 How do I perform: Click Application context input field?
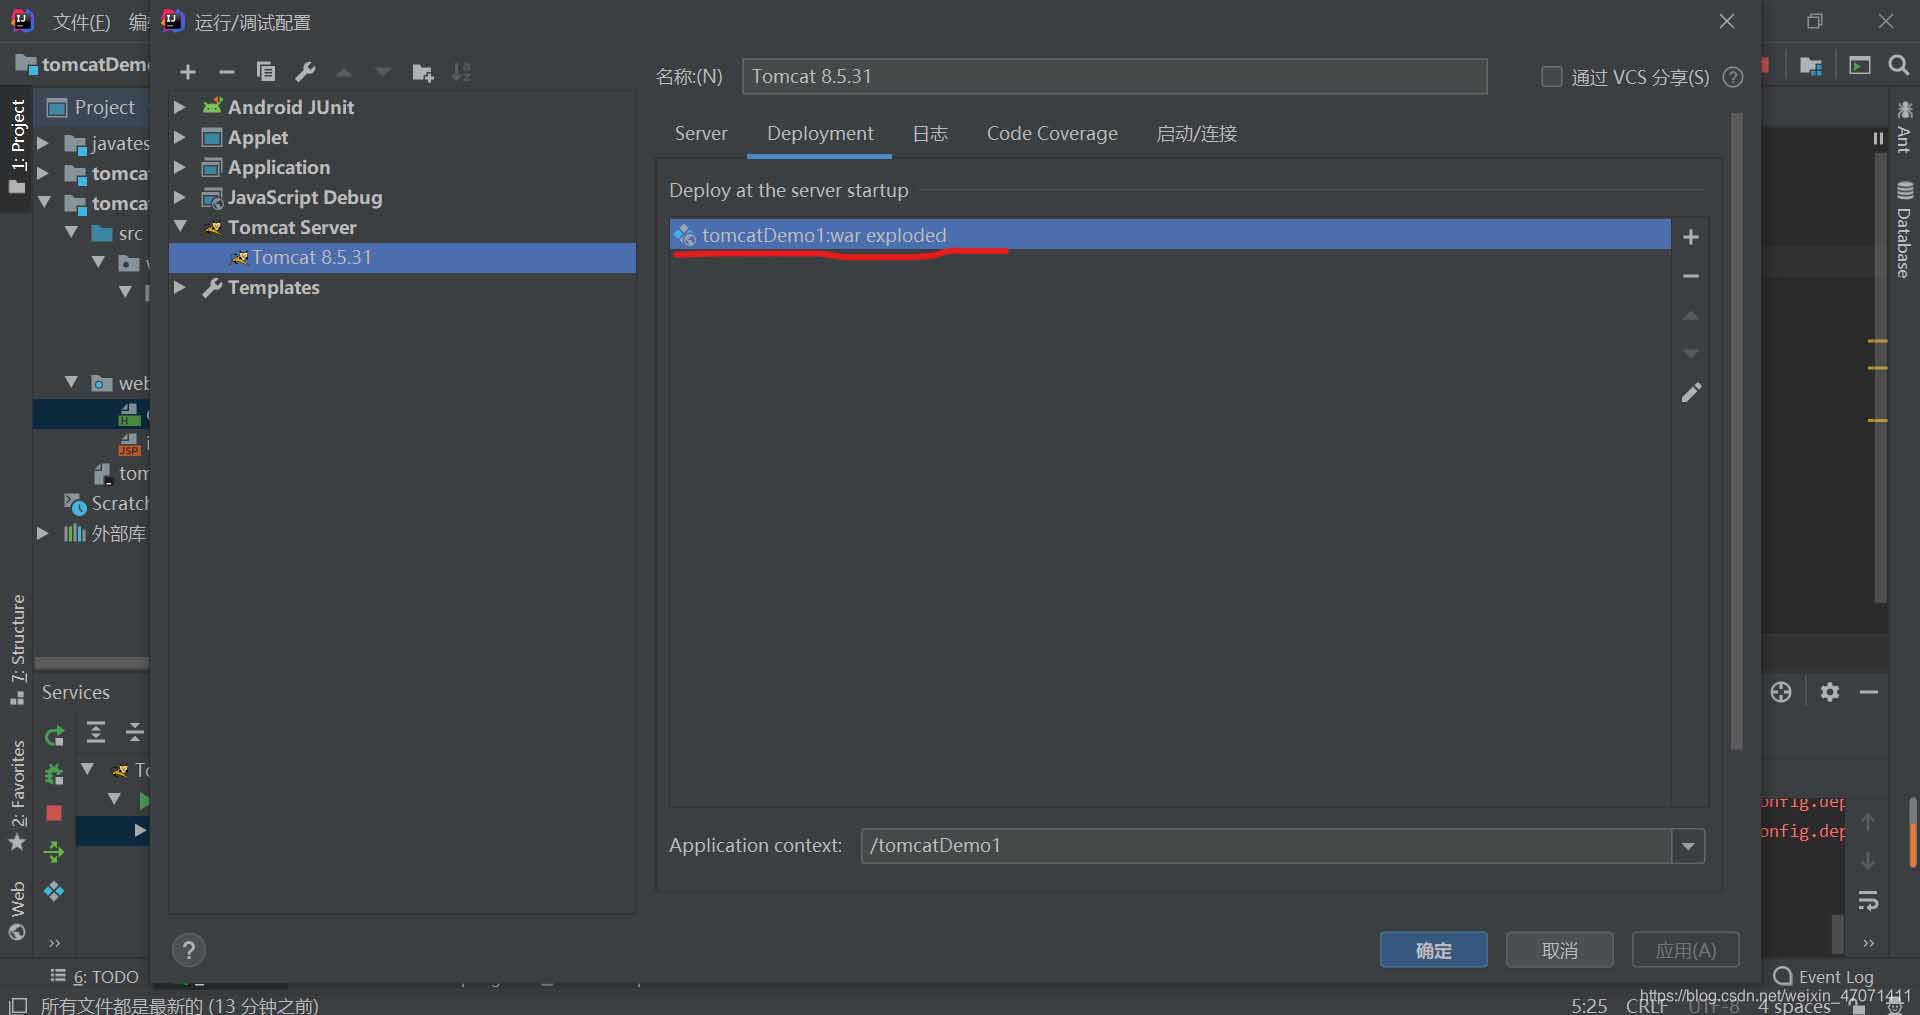click(x=1266, y=846)
